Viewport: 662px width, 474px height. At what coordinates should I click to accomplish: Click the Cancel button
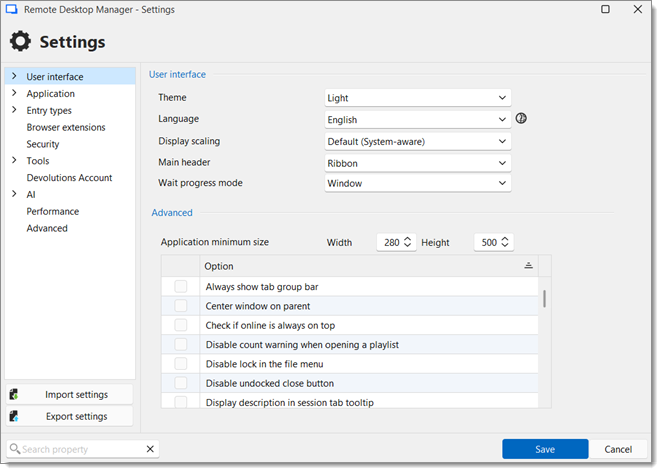coord(618,449)
